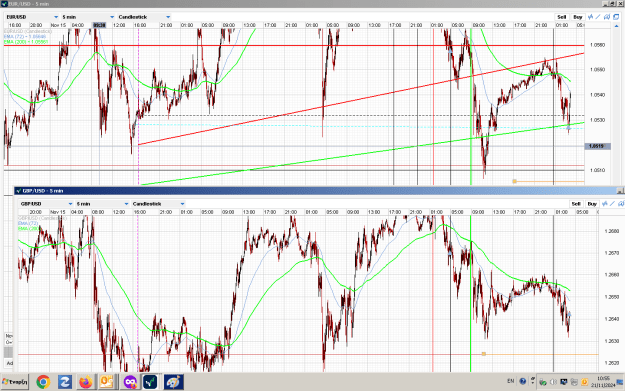This screenshot has width=625, height=391.
Task: Select EMA (200) legend in EUR/USD chart
Action: (x=26, y=41)
